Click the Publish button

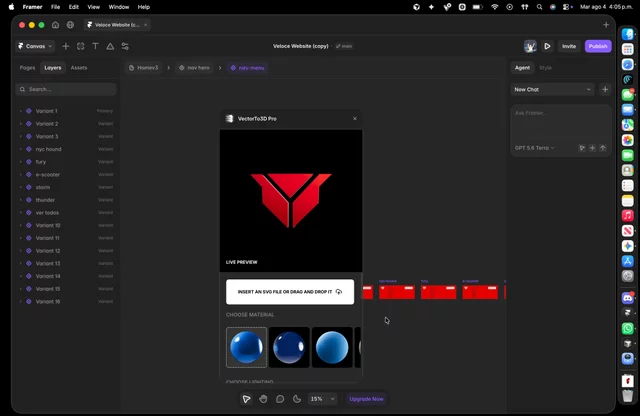pos(598,46)
